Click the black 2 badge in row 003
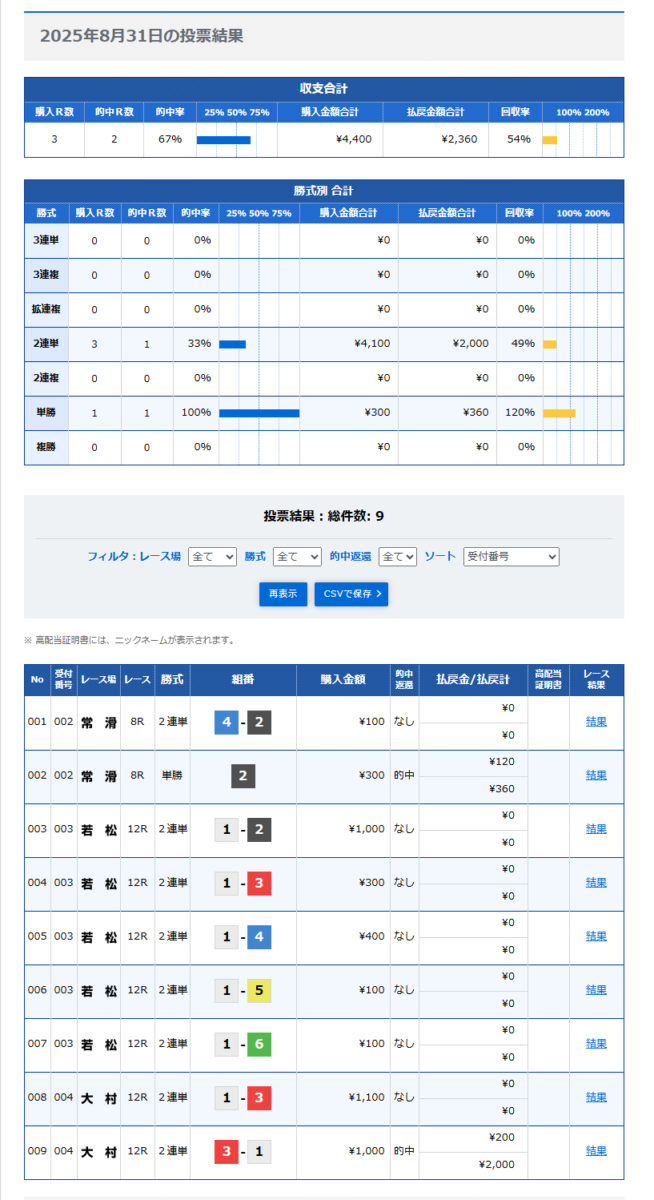Screen dimensions: 654x1200 (259, 829)
